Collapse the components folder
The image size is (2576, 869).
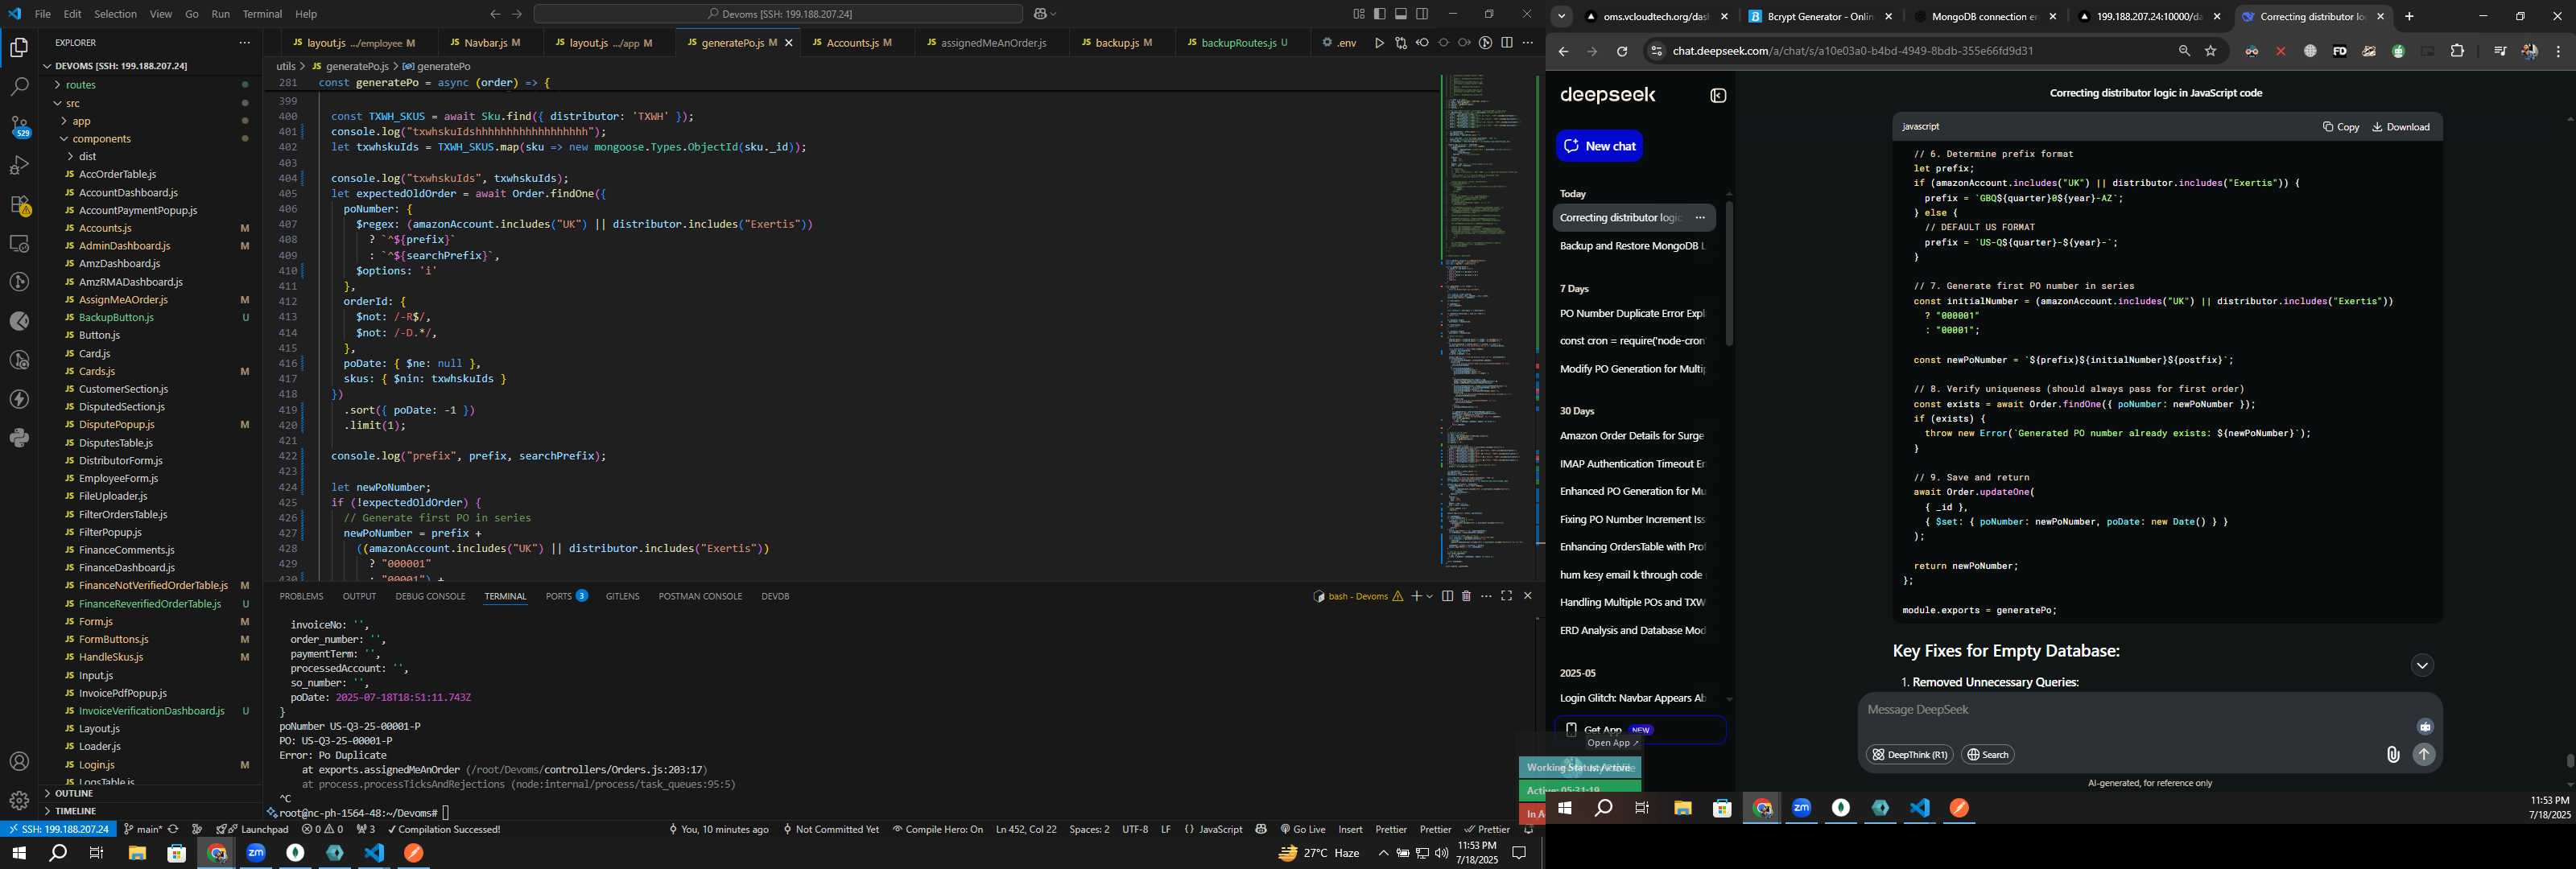[101, 139]
